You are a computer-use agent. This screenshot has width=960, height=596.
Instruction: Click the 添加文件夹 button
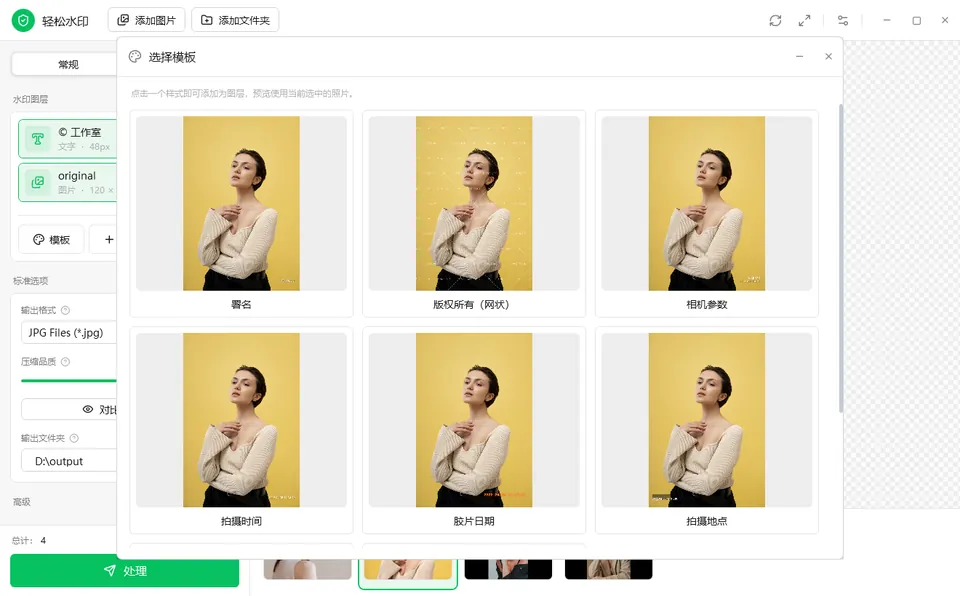[x=235, y=20]
